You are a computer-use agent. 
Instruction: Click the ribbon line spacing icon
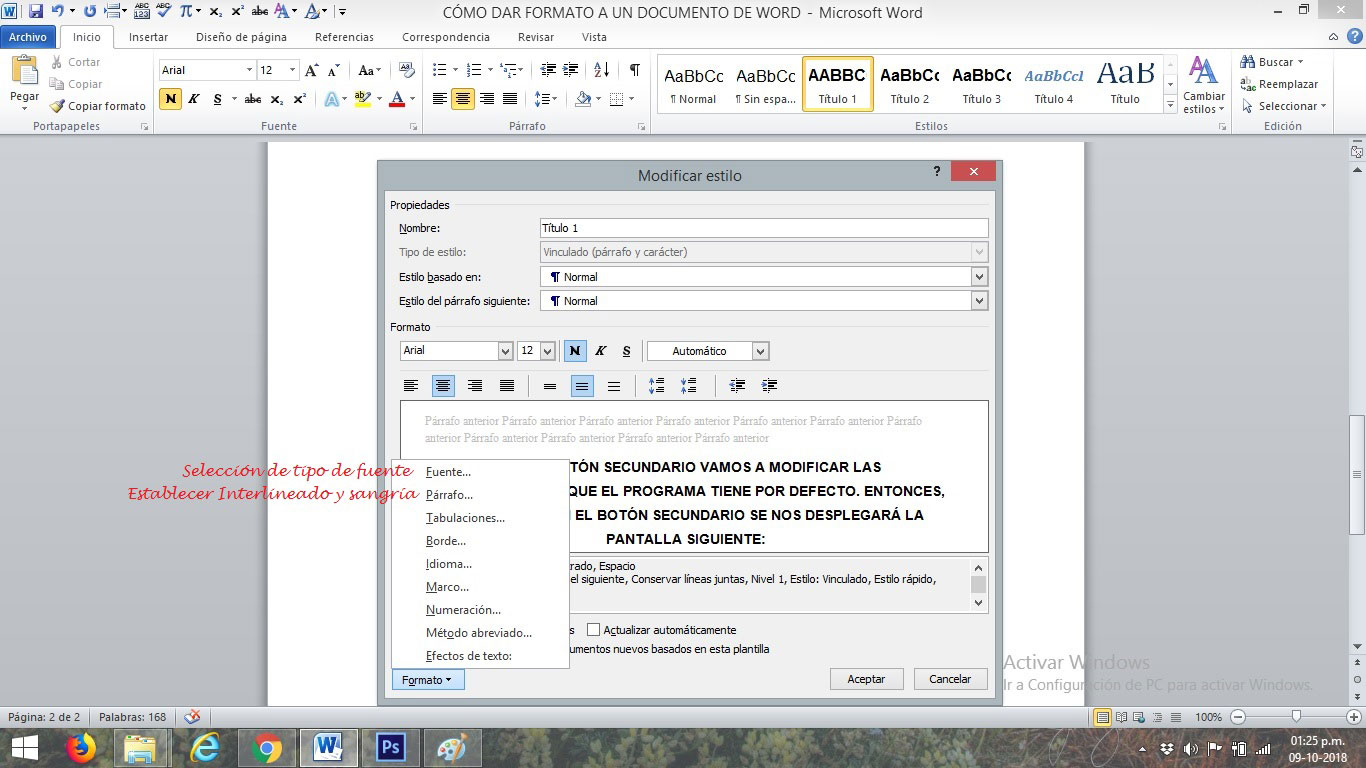click(541, 99)
